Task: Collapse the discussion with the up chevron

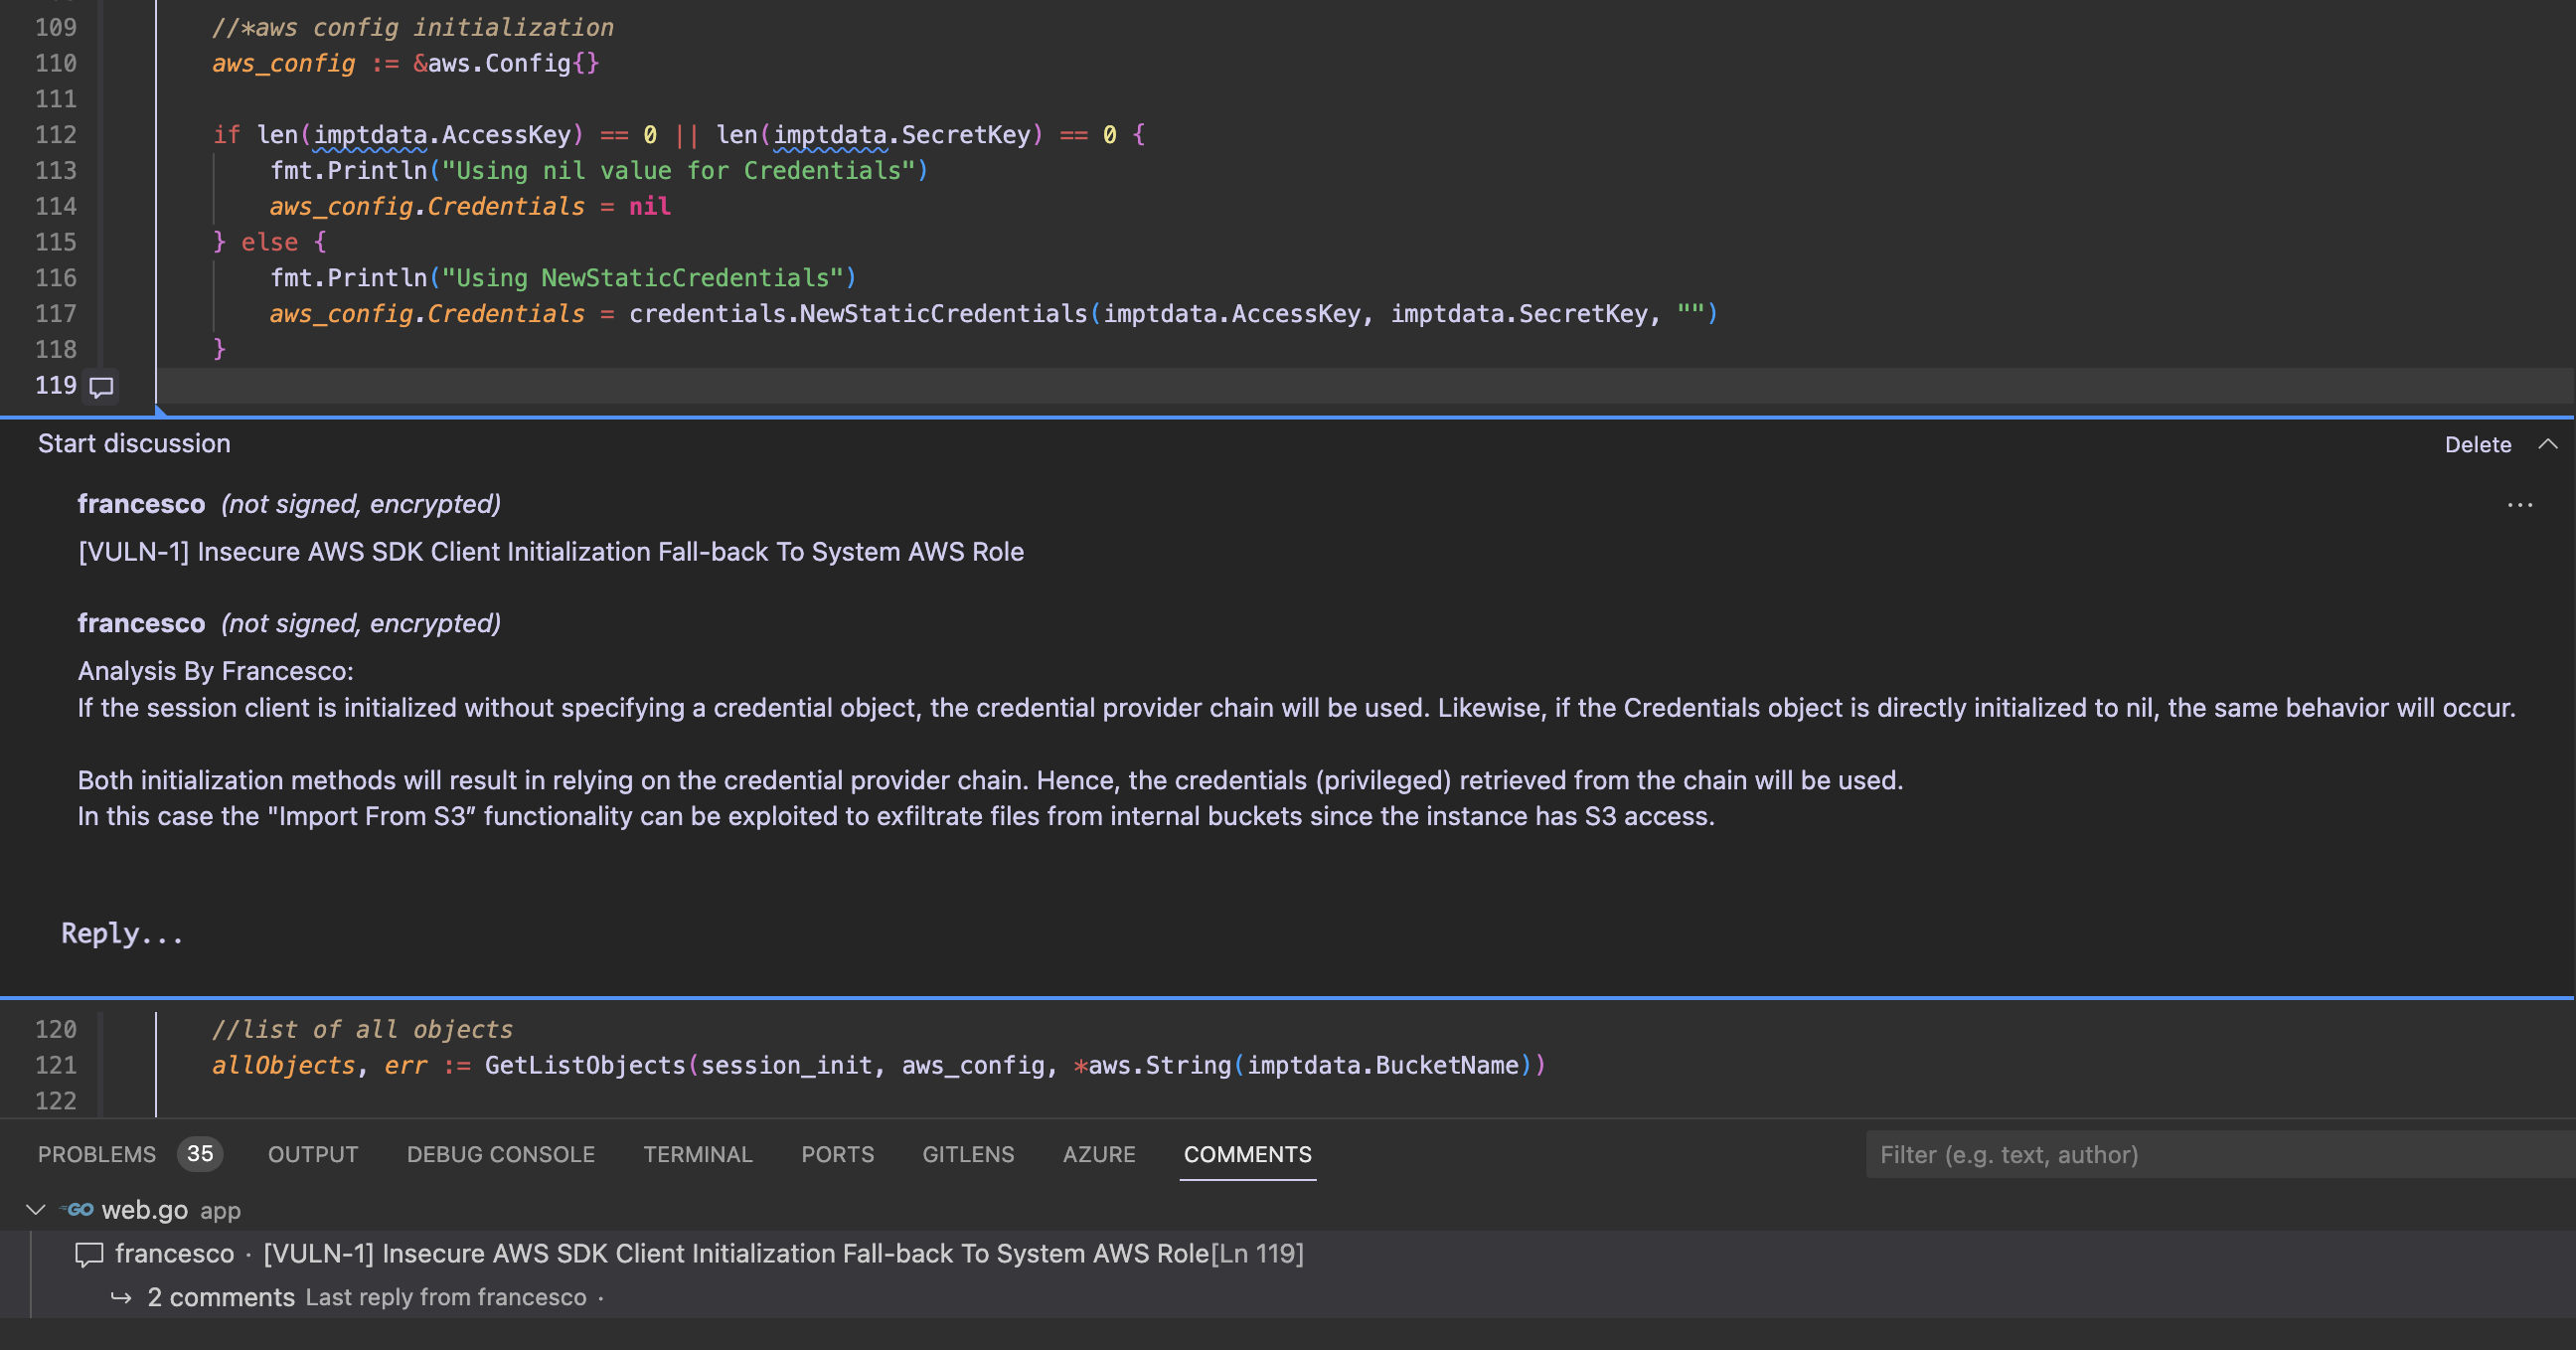Action: pyautogui.click(x=2547, y=444)
